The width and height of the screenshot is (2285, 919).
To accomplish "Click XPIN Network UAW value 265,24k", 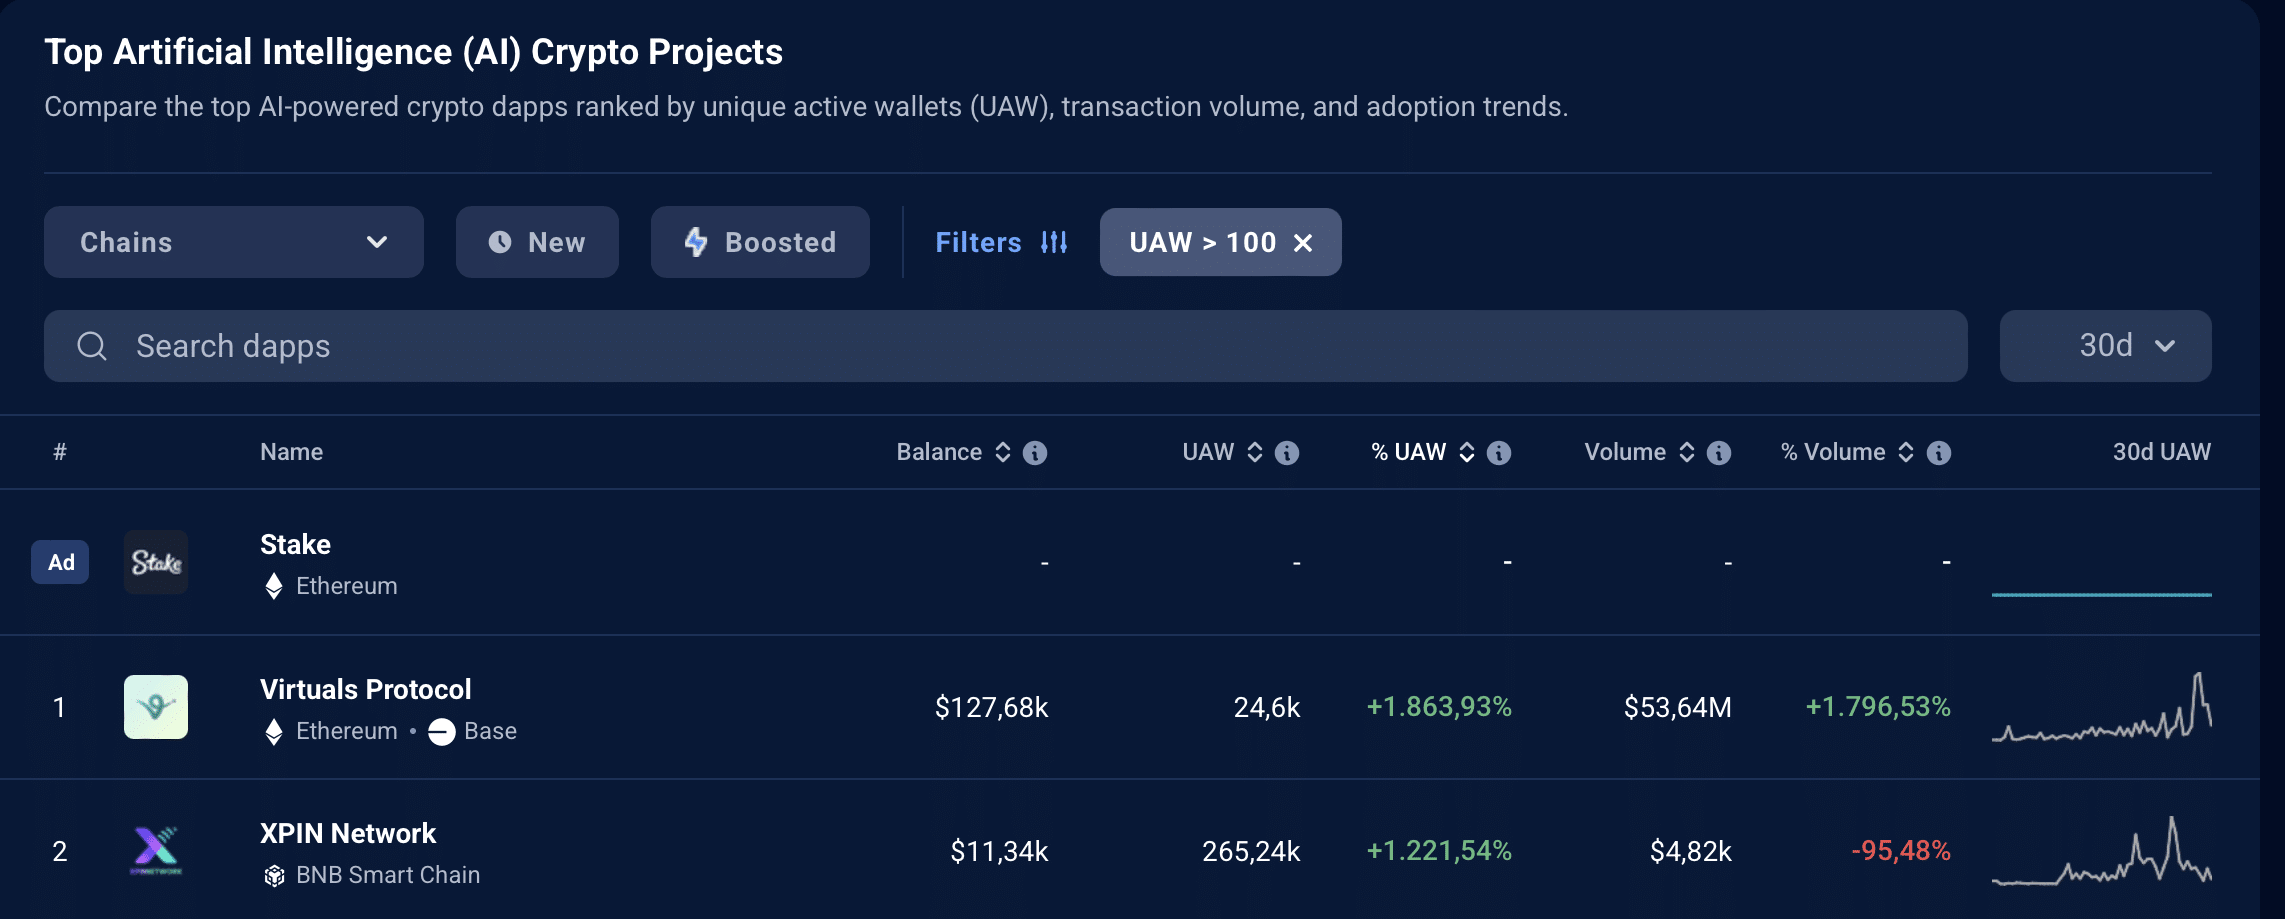I will click(x=1251, y=851).
